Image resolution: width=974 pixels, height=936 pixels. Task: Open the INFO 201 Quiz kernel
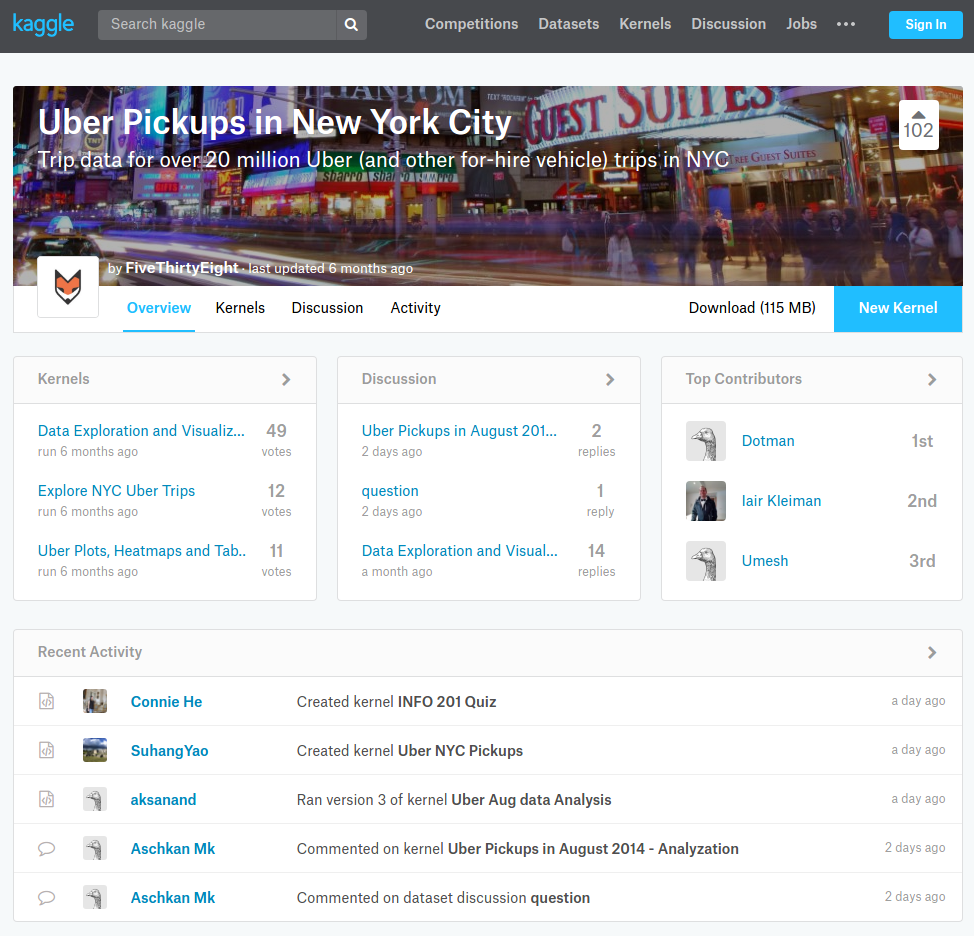pos(447,702)
